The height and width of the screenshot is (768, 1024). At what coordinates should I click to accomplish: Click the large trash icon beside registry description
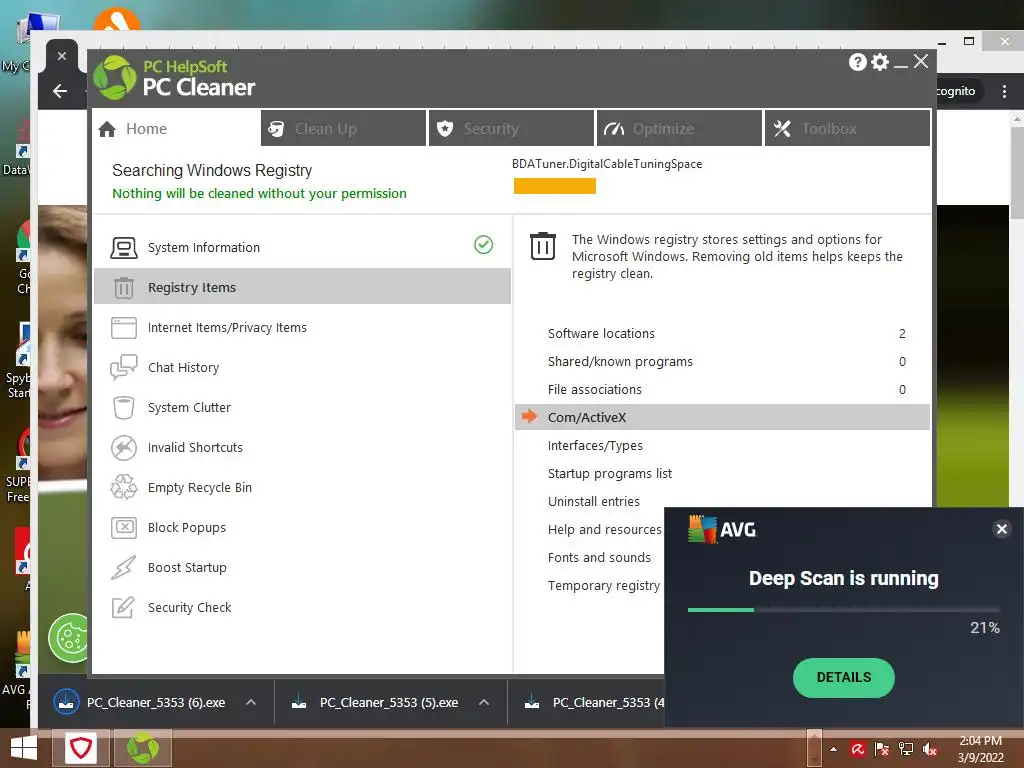543,246
